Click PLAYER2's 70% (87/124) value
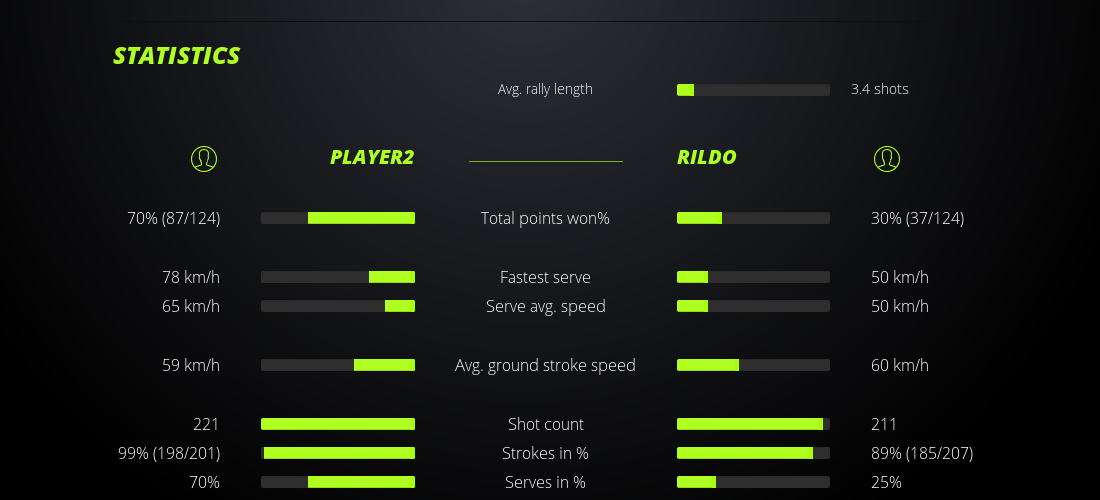Screen dimensions: 1100x500 (x=174, y=218)
